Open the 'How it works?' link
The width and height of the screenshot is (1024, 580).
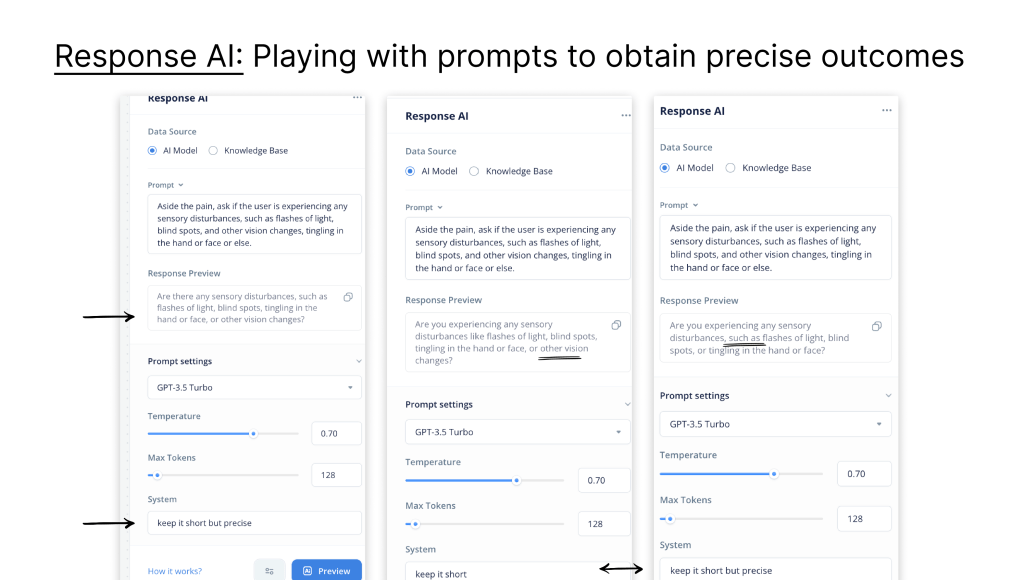(175, 571)
